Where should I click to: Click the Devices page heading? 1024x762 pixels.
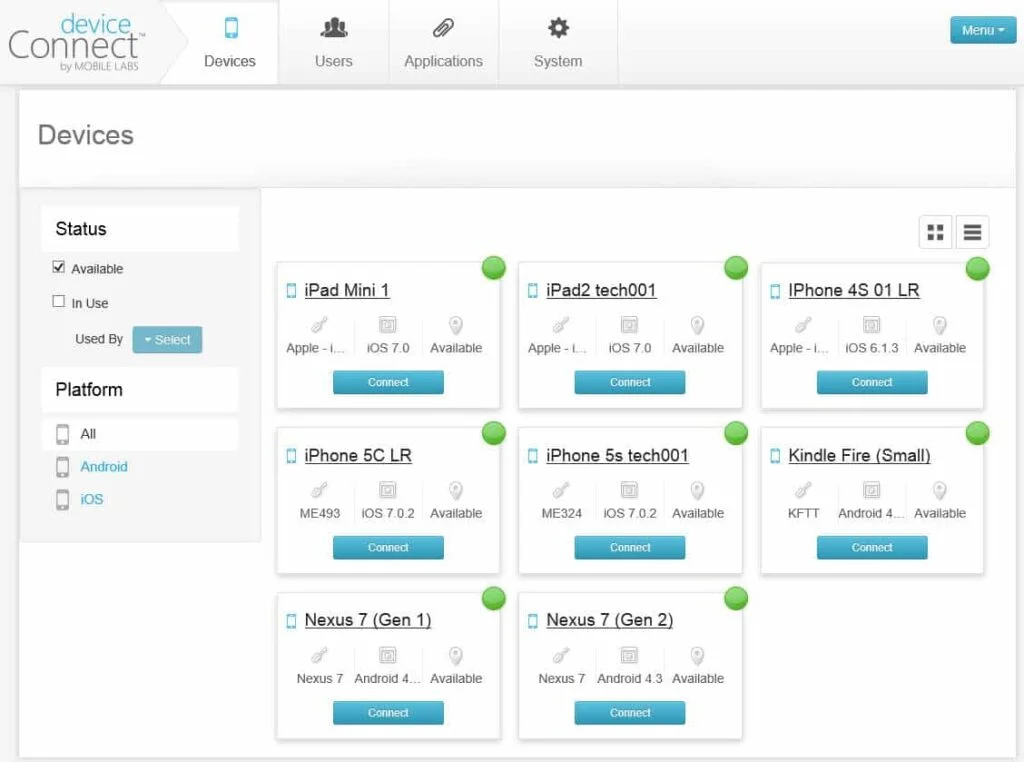pyautogui.click(x=86, y=135)
